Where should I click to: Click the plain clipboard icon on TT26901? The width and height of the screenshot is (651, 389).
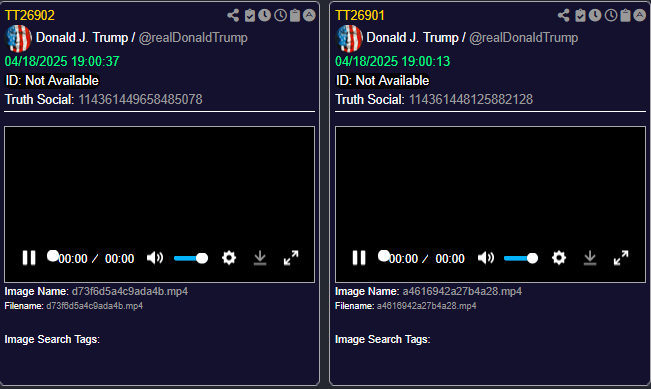[x=625, y=16]
